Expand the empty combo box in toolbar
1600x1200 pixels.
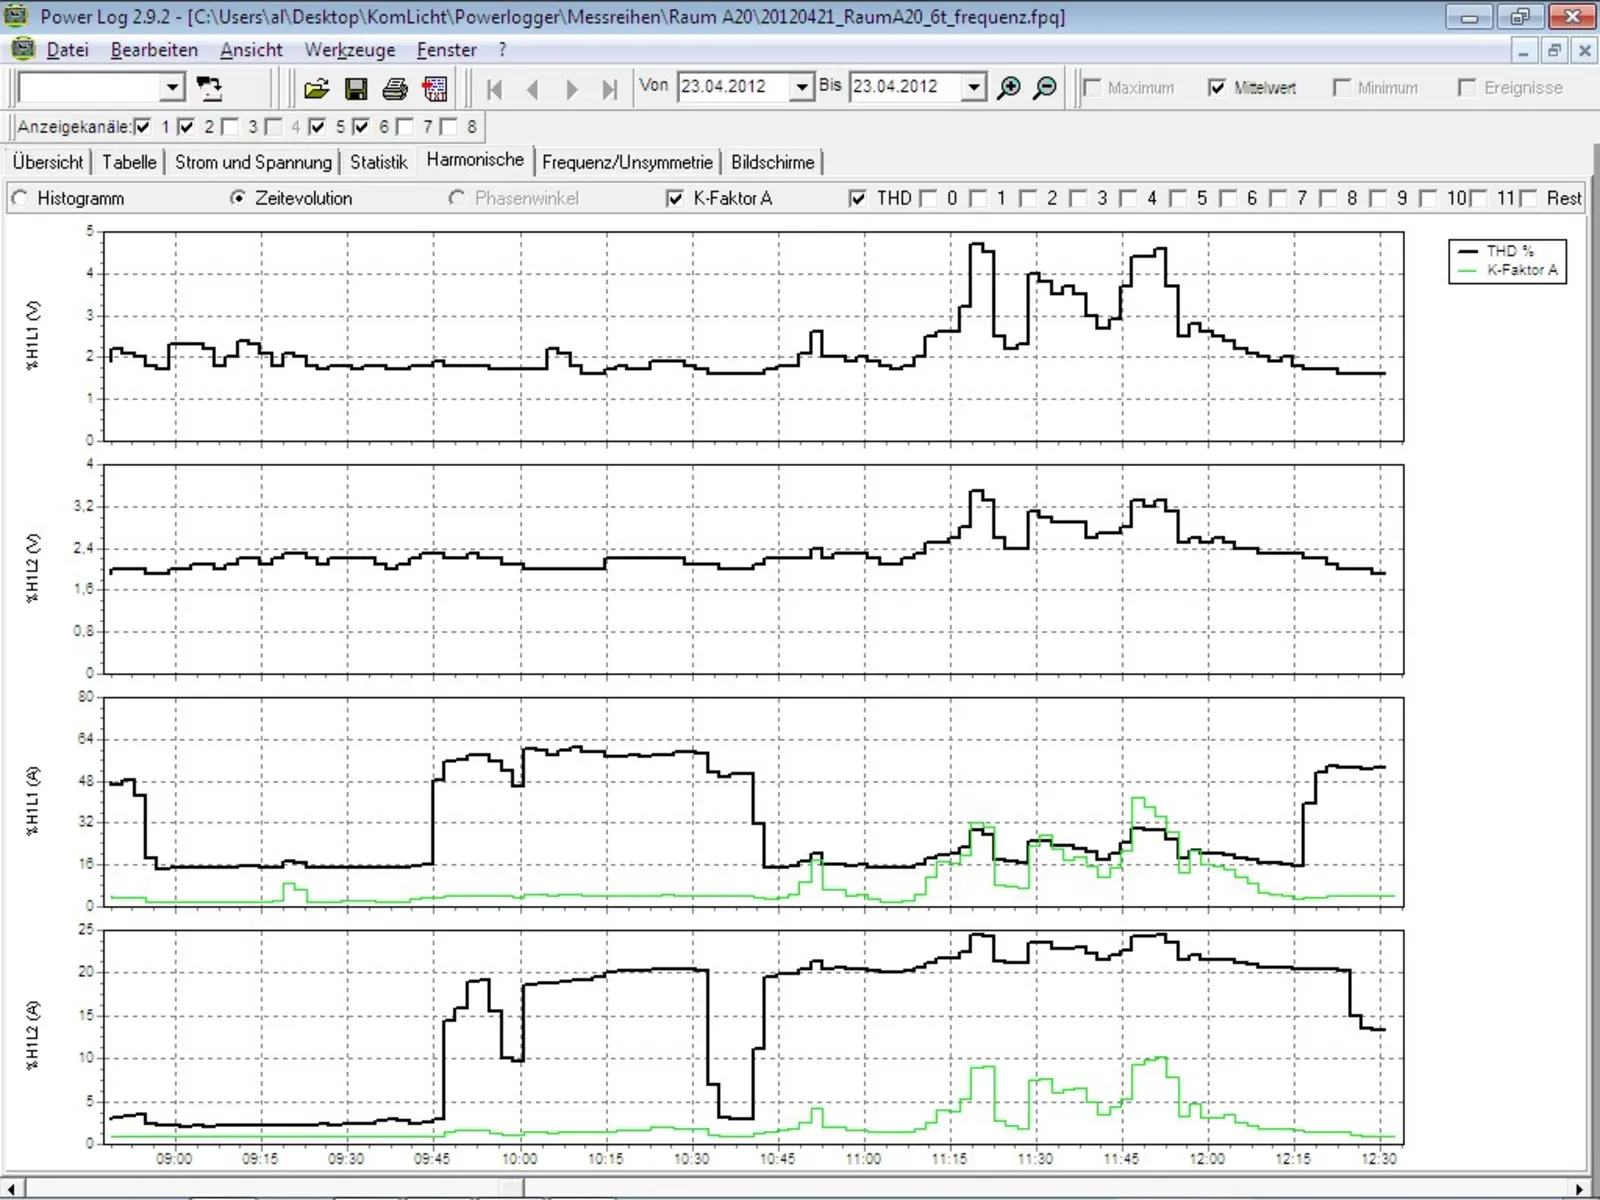tap(172, 88)
